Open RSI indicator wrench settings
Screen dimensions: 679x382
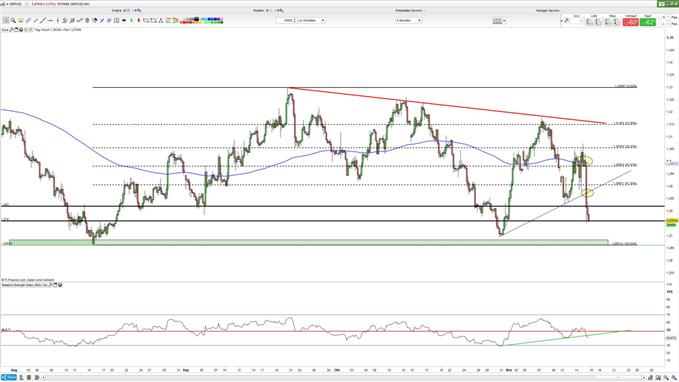coord(50,285)
